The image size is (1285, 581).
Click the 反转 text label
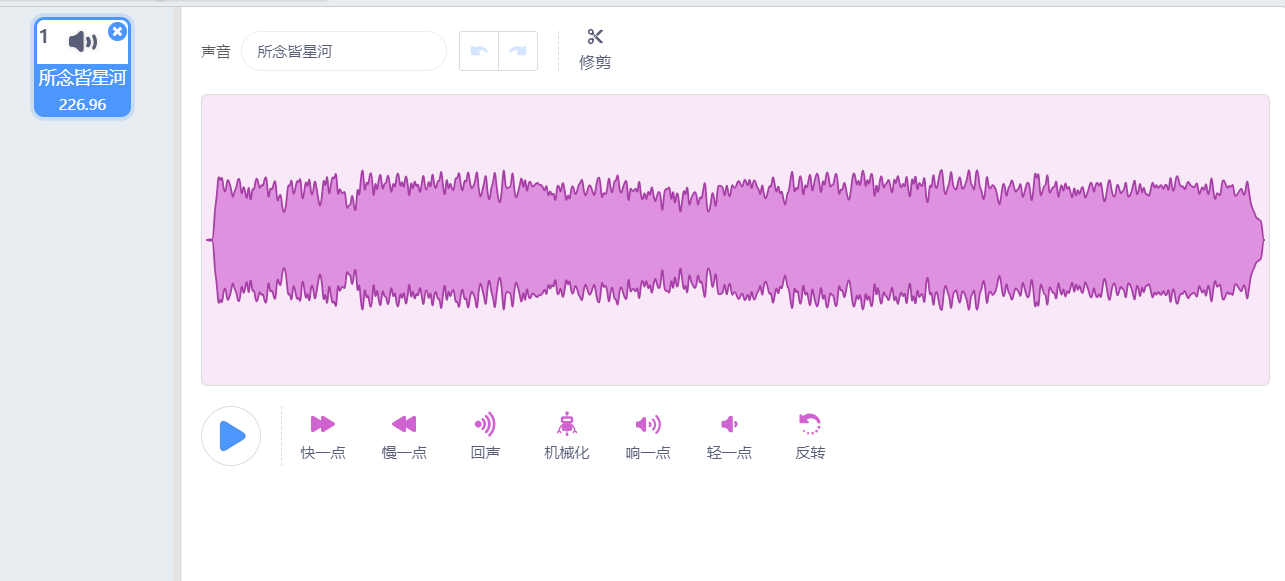click(x=810, y=453)
